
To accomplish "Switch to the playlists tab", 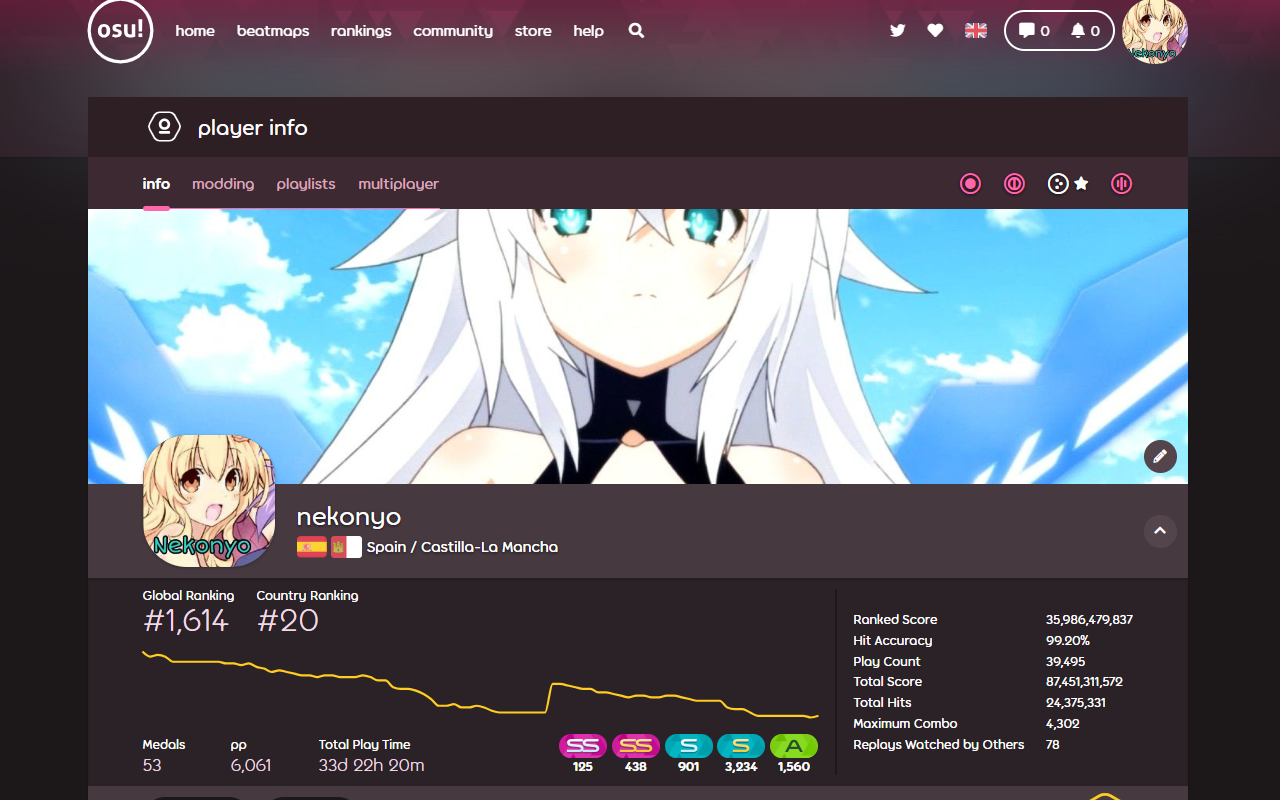I will point(306,184).
